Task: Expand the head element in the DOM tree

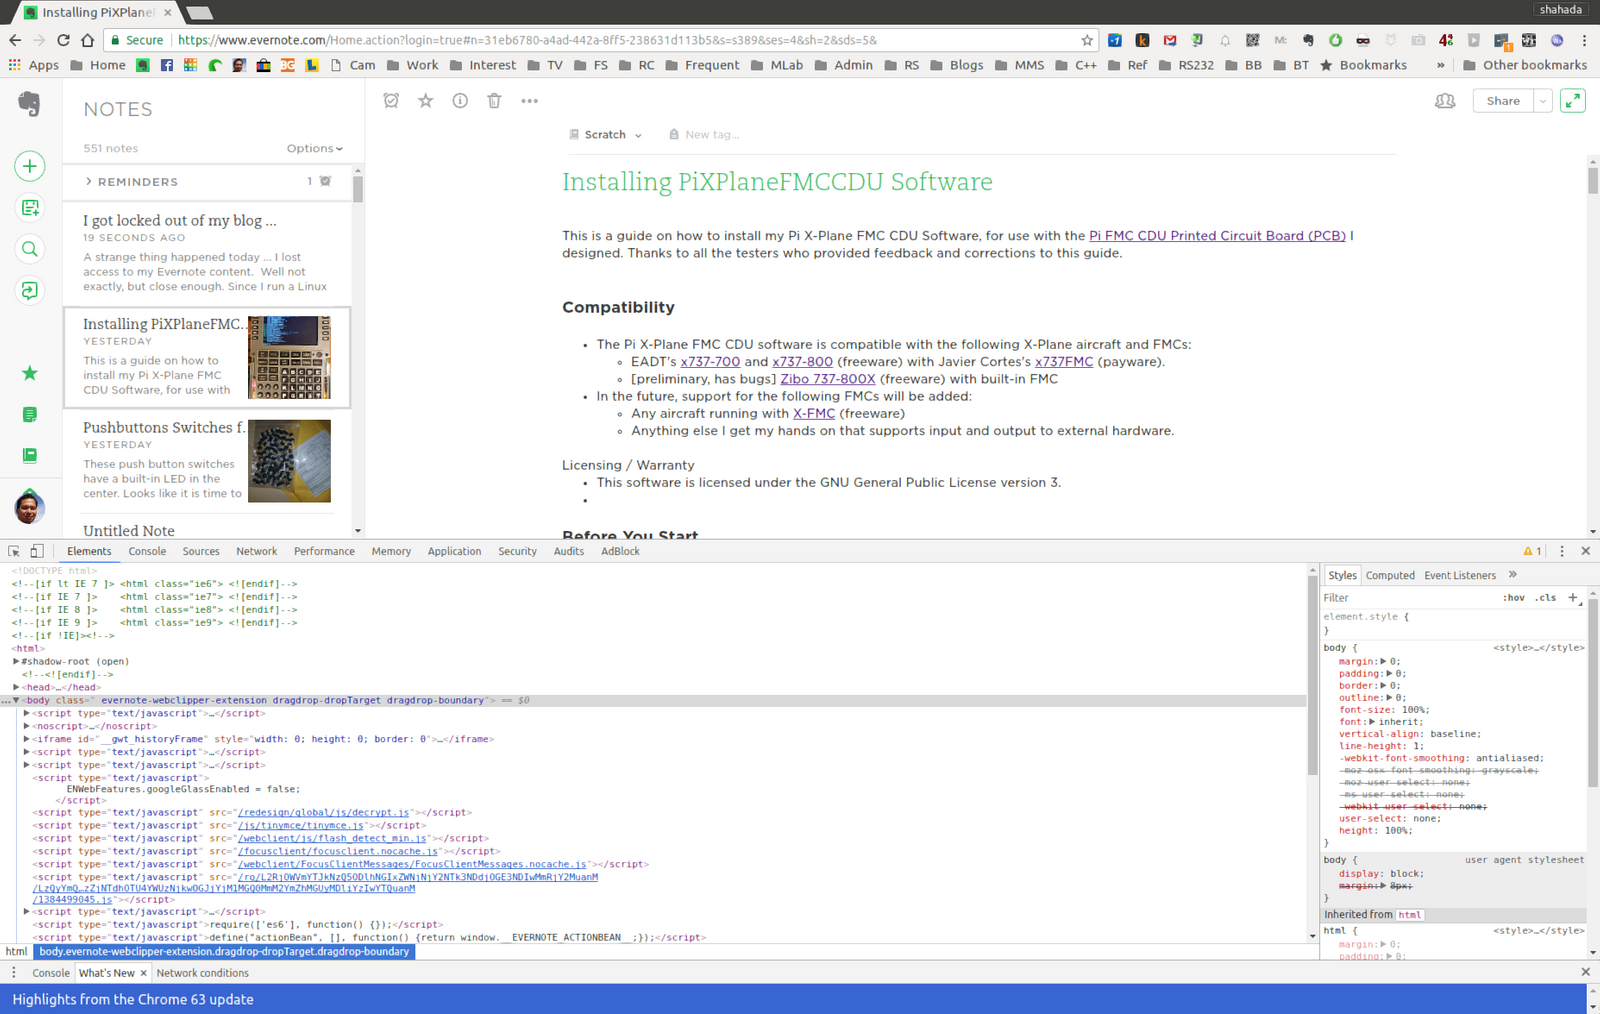Action: (x=16, y=687)
